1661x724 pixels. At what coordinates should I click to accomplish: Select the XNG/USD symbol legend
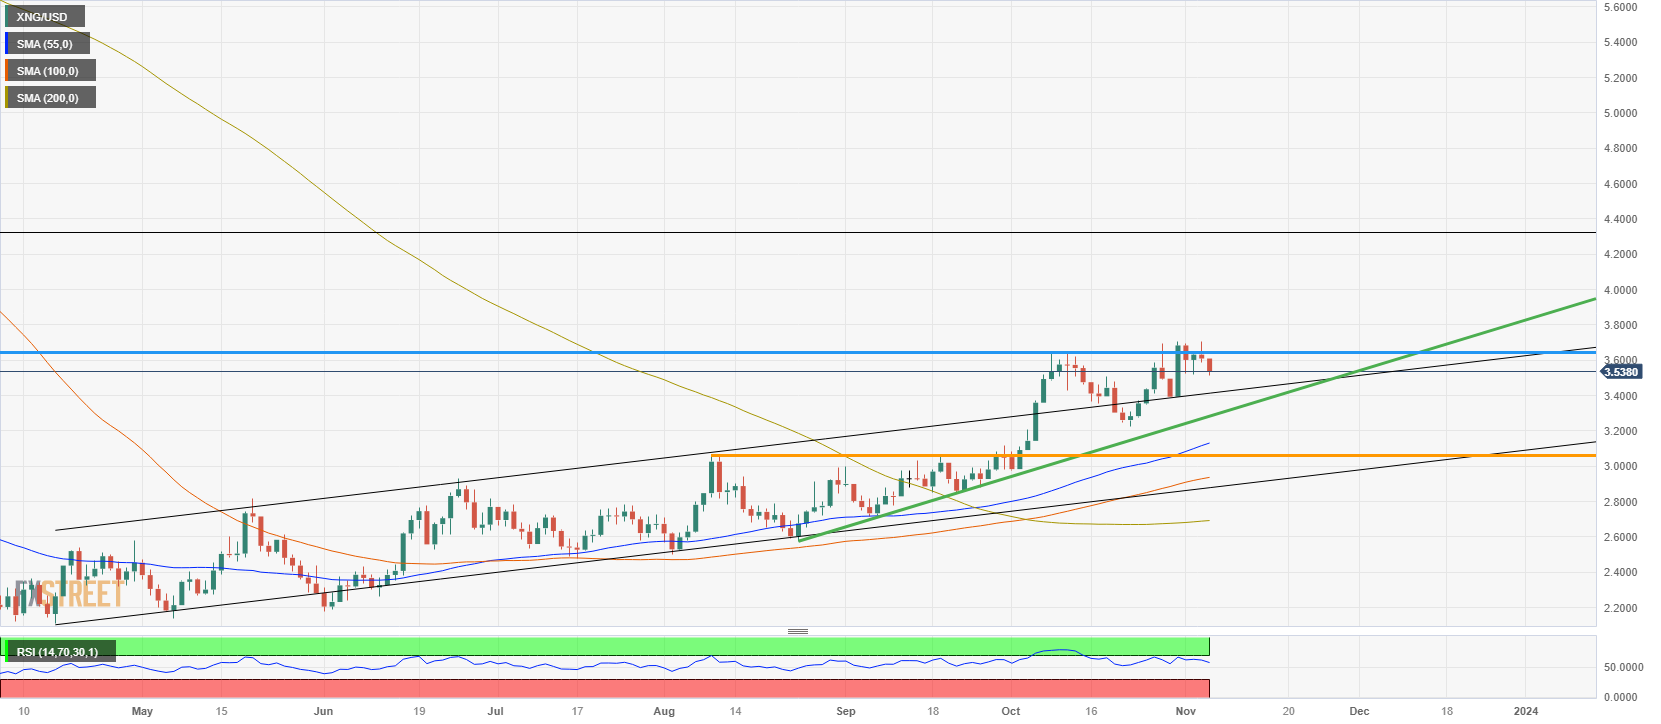43,17
